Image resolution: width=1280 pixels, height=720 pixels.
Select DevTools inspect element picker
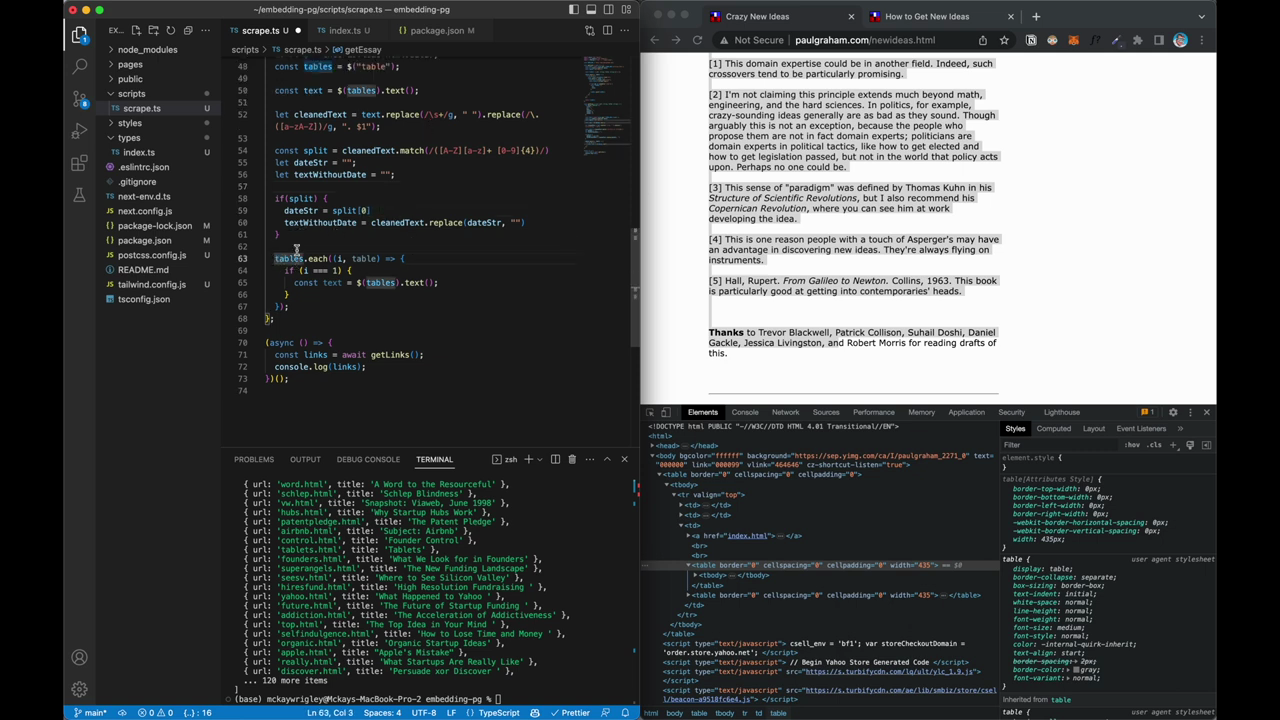point(650,412)
